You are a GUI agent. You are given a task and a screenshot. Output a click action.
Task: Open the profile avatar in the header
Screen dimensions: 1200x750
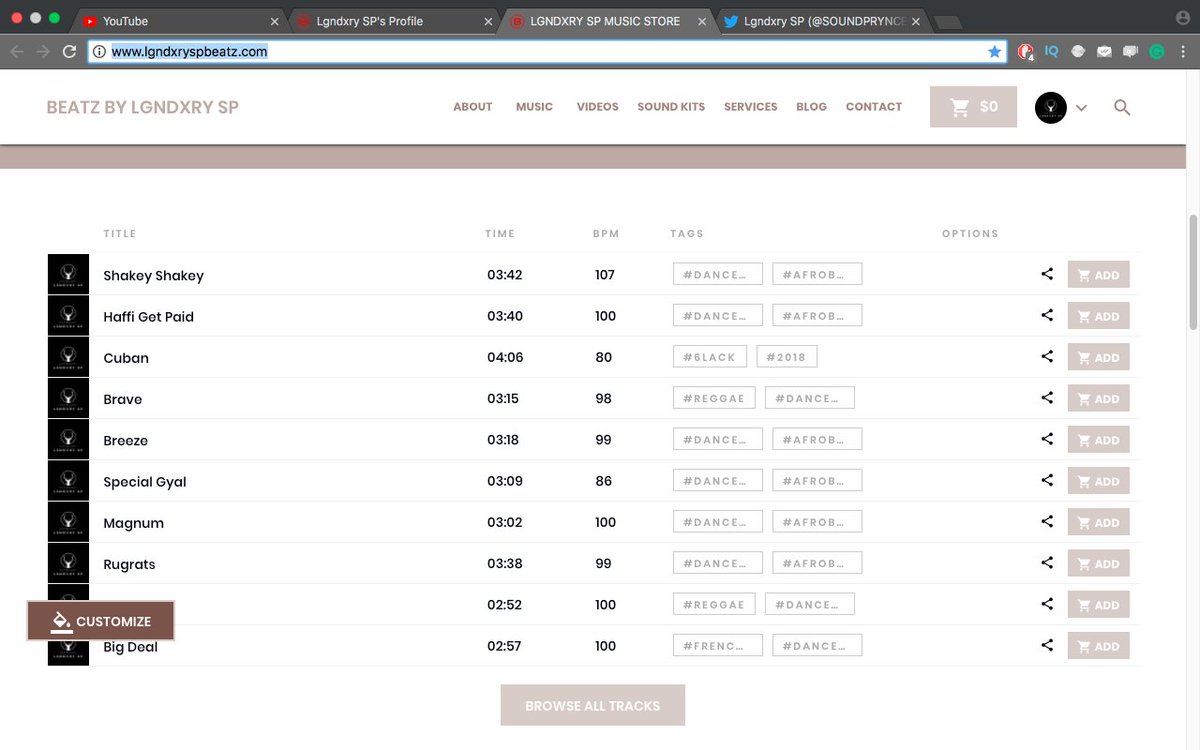click(x=1051, y=107)
